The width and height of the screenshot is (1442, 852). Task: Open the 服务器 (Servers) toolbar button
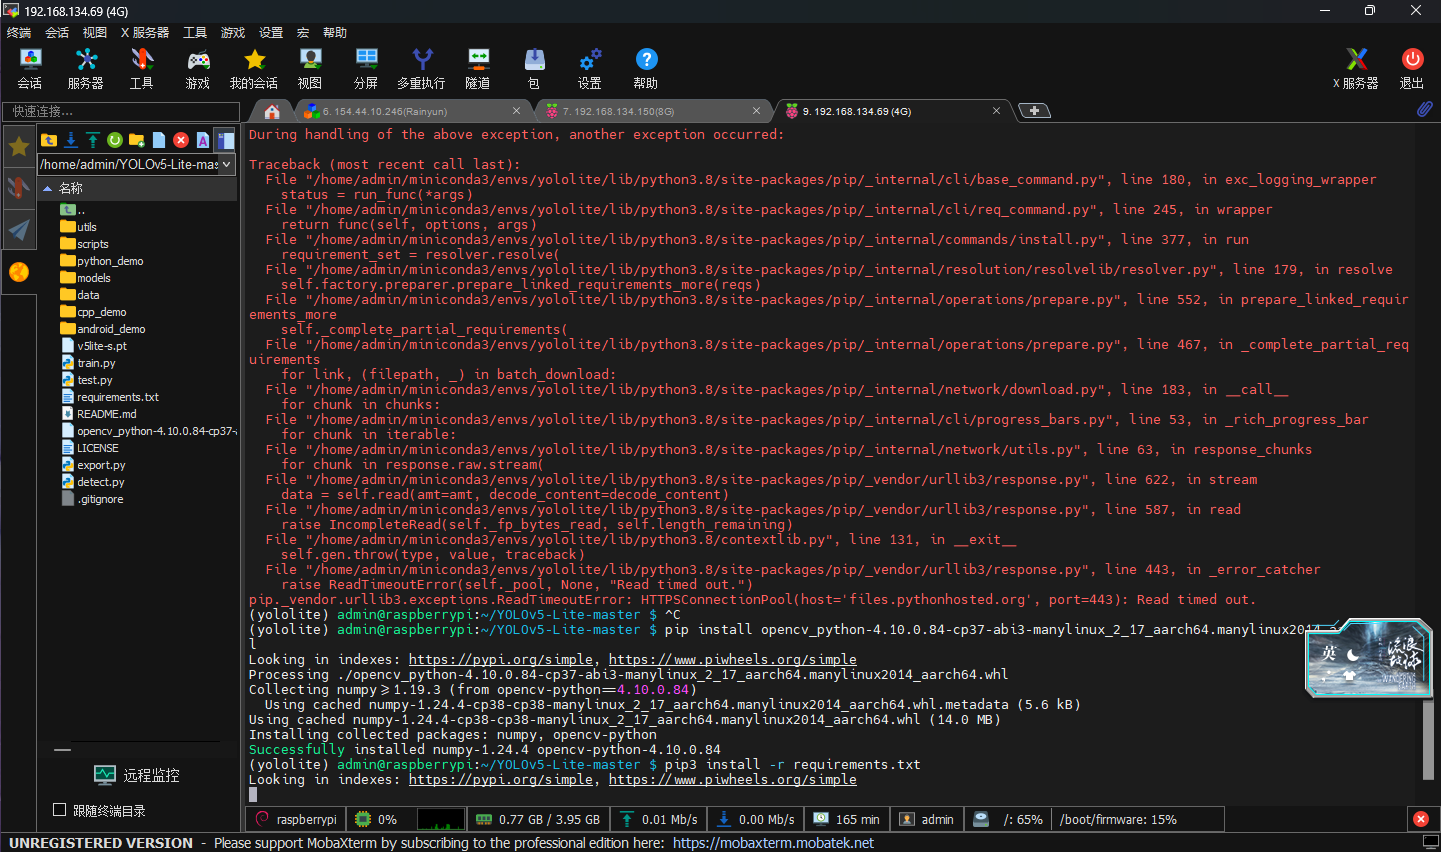pyautogui.click(x=86, y=69)
